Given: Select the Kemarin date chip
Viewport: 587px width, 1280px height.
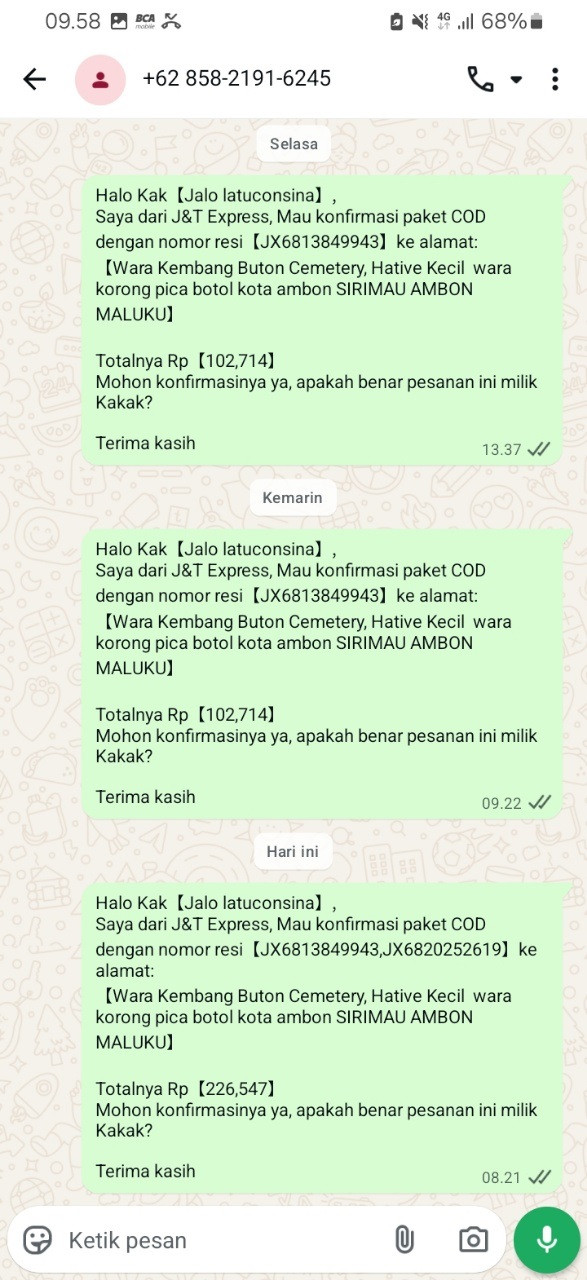Looking at the screenshot, I should click(x=292, y=498).
